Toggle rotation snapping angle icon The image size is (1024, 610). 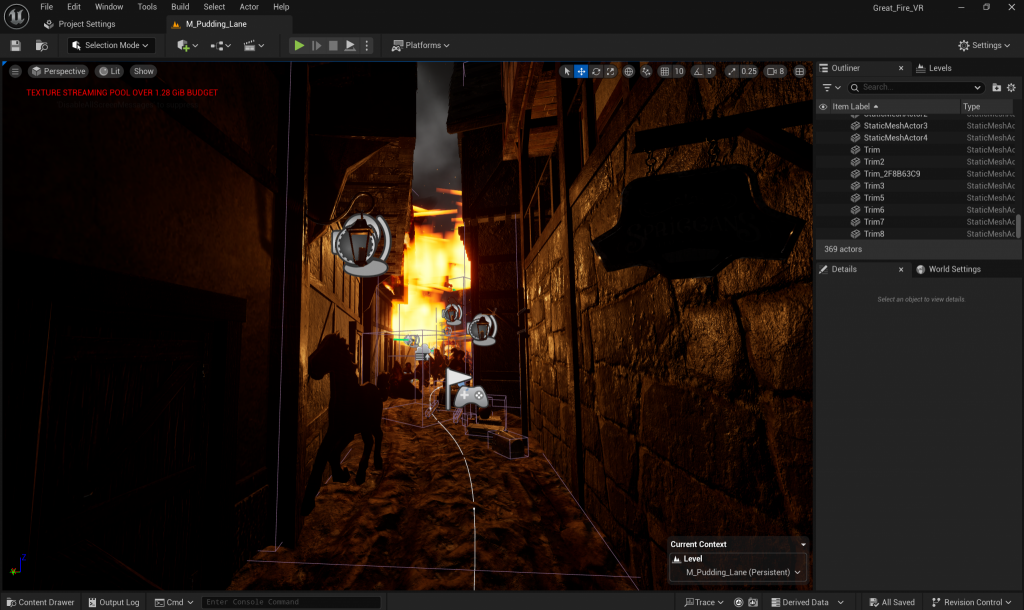[697, 71]
